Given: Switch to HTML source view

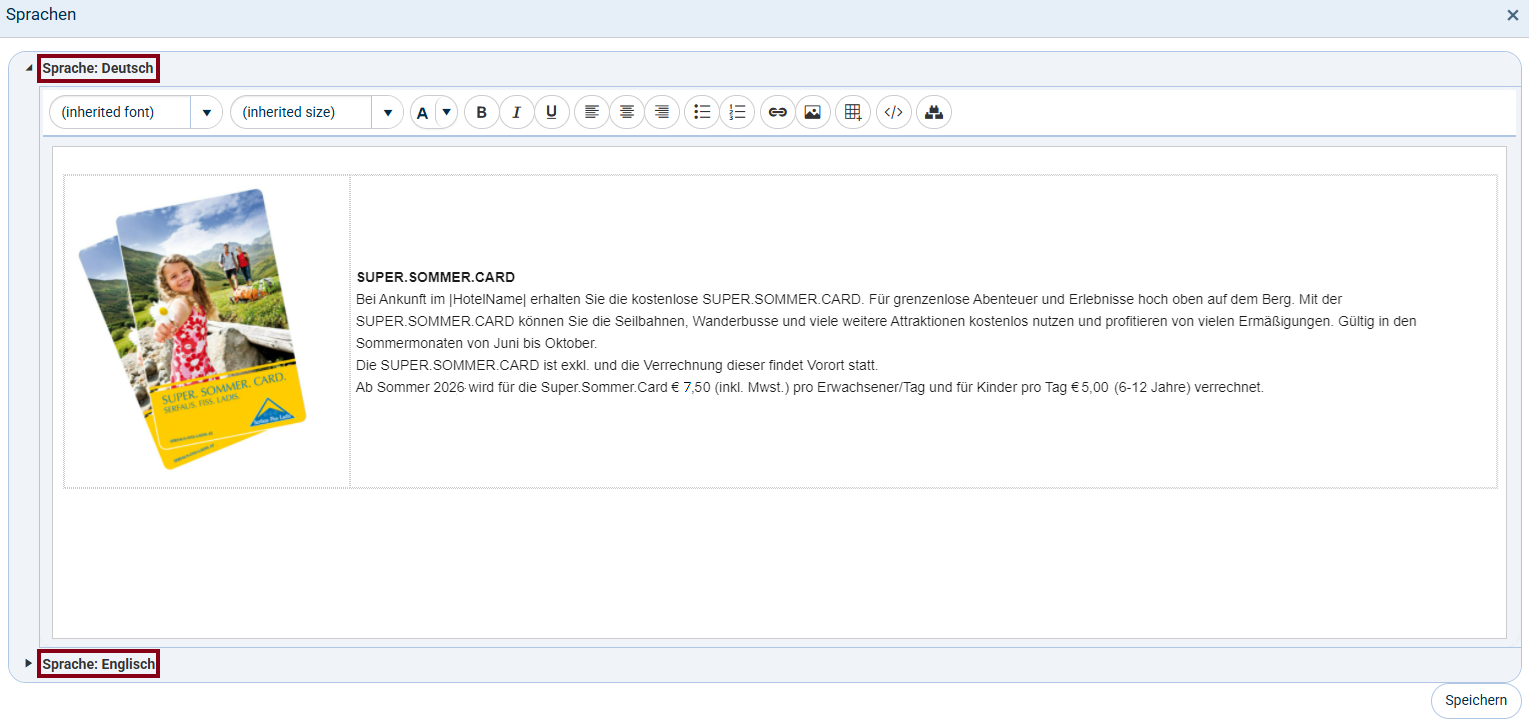Looking at the screenshot, I should [894, 112].
